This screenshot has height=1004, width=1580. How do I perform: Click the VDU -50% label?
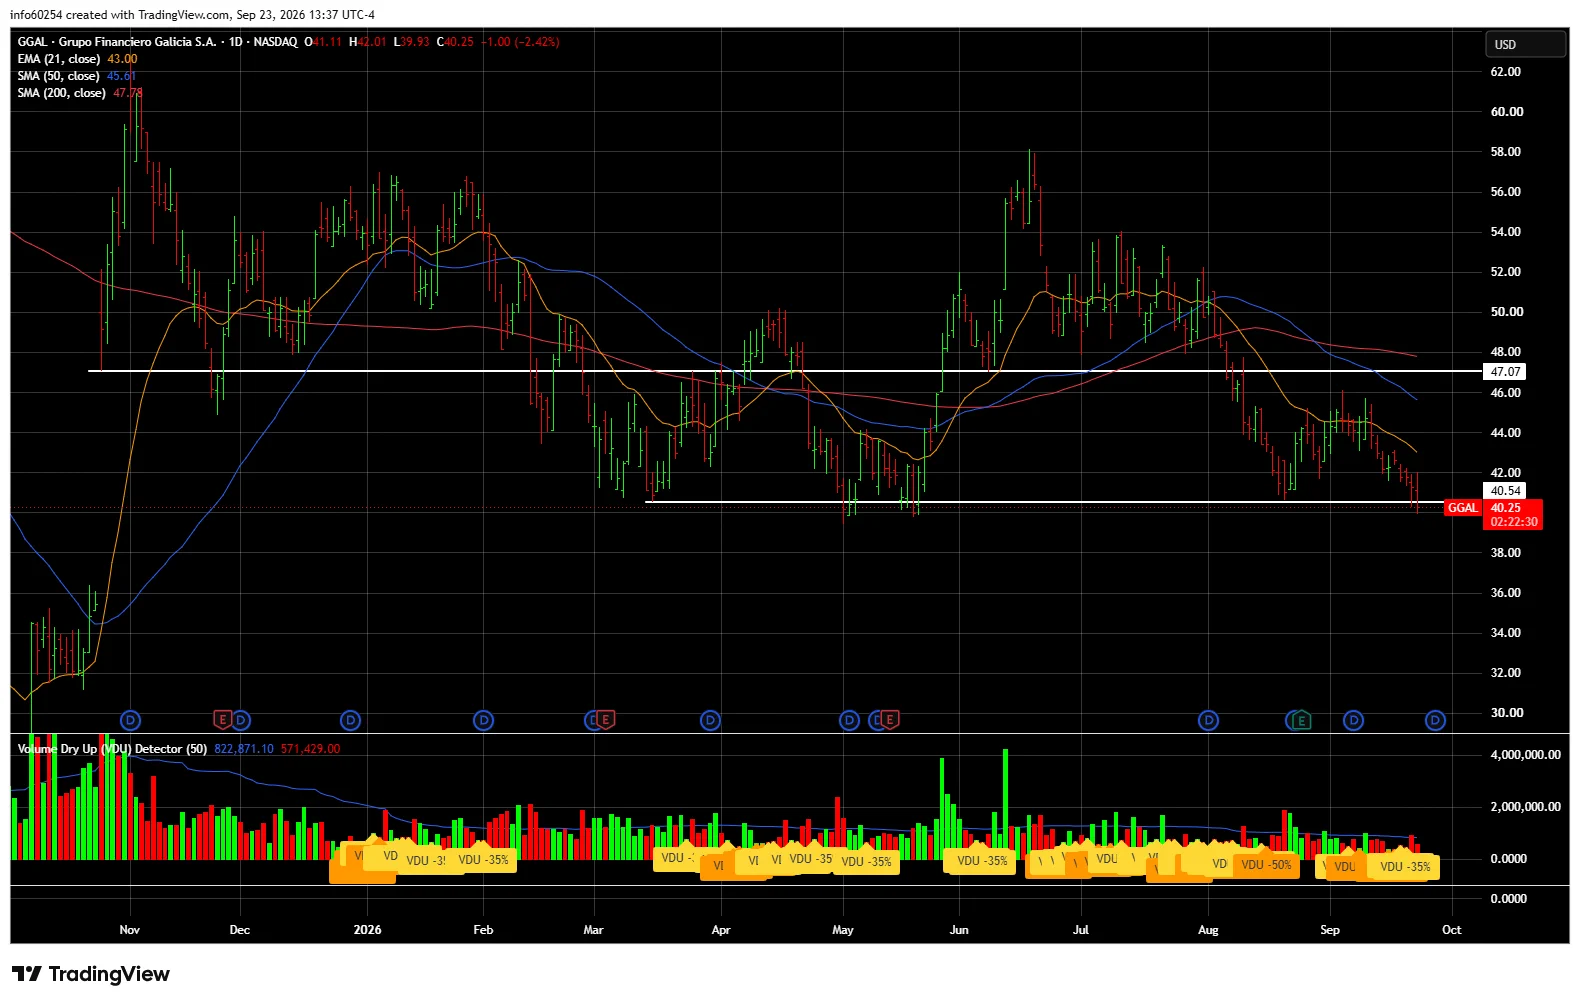(x=1266, y=865)
